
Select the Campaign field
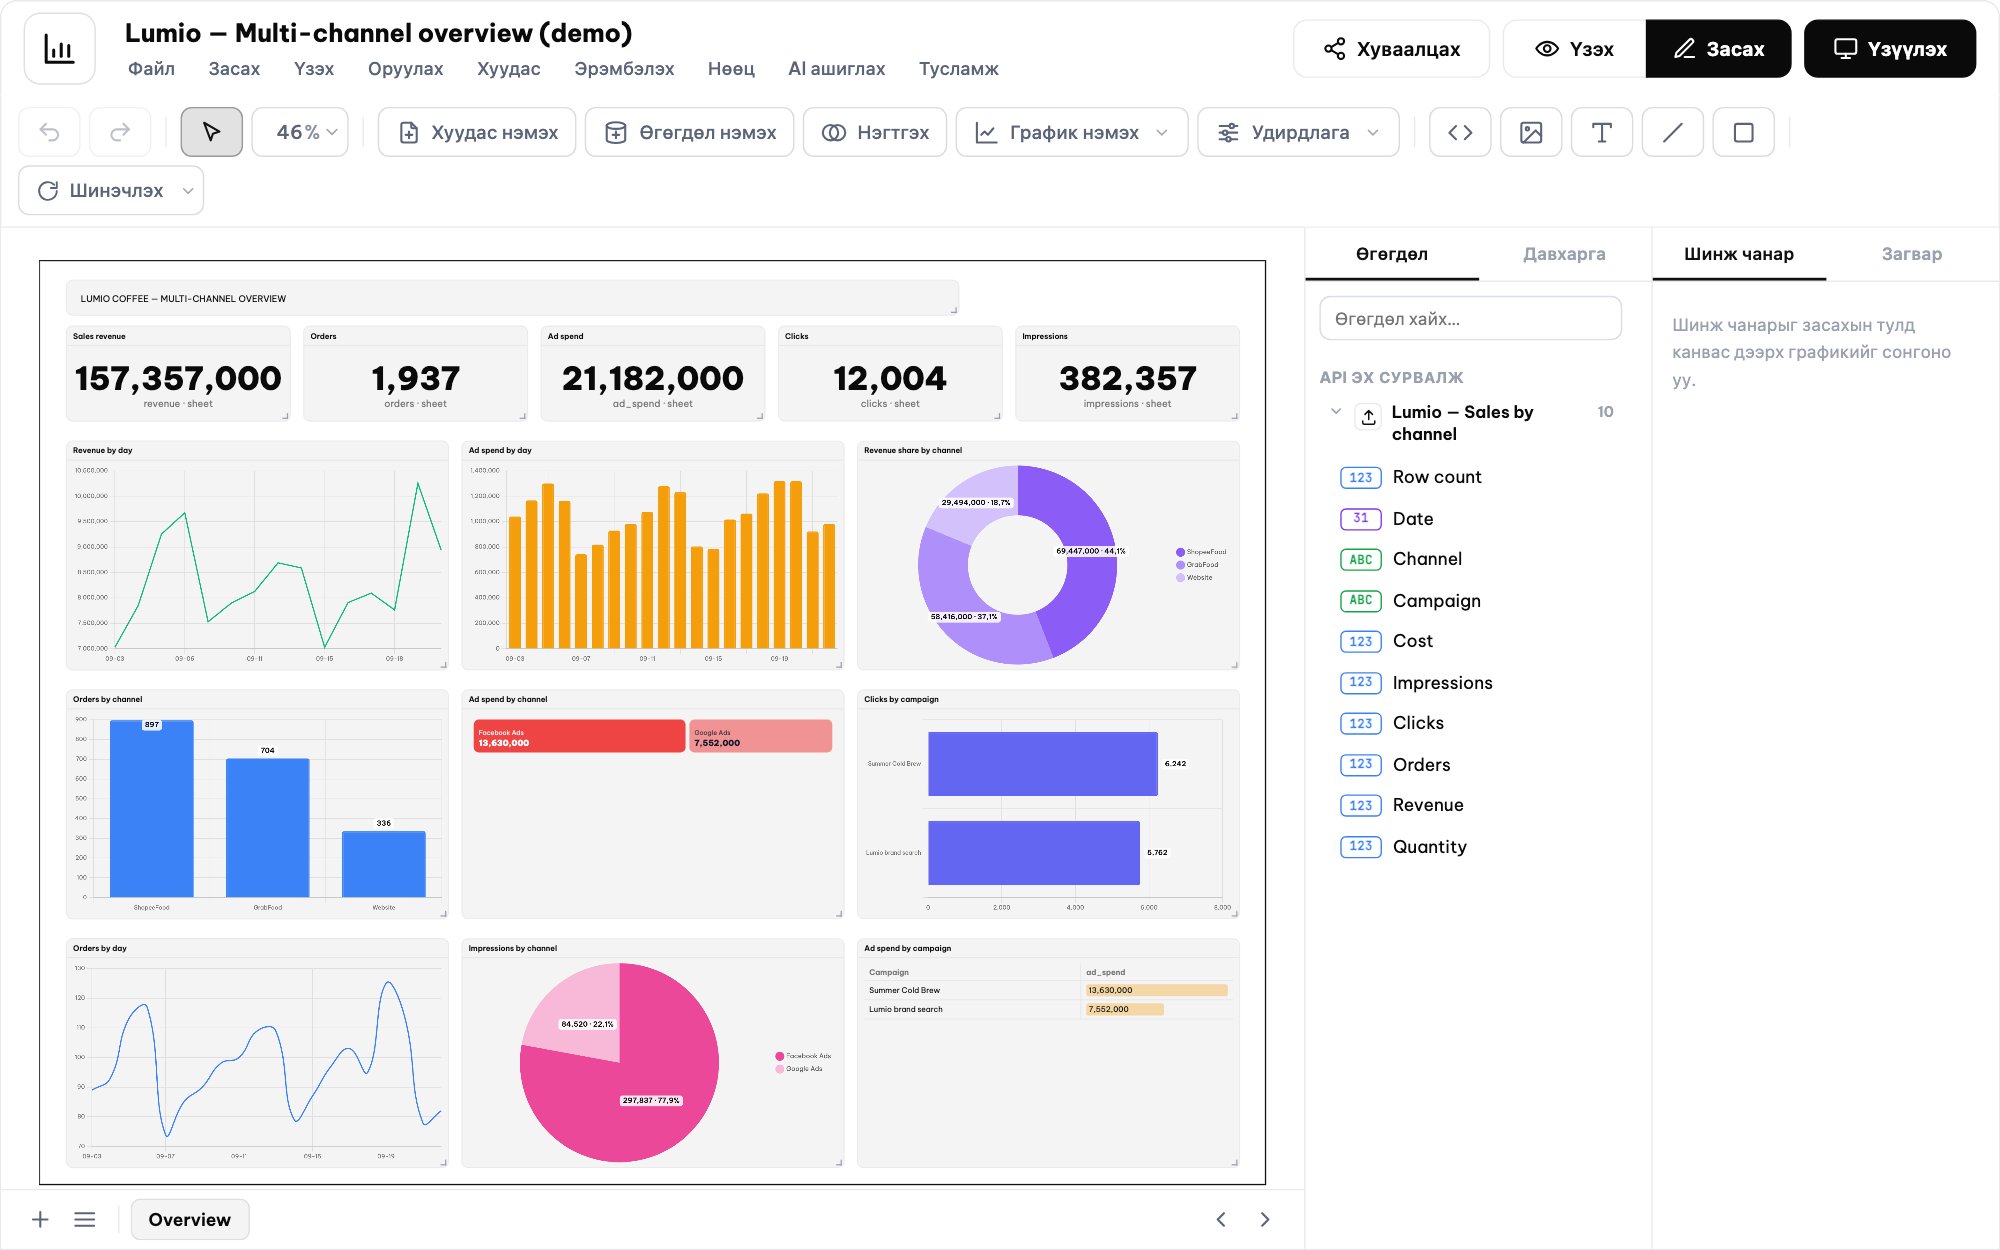(x=1436, y=601)
